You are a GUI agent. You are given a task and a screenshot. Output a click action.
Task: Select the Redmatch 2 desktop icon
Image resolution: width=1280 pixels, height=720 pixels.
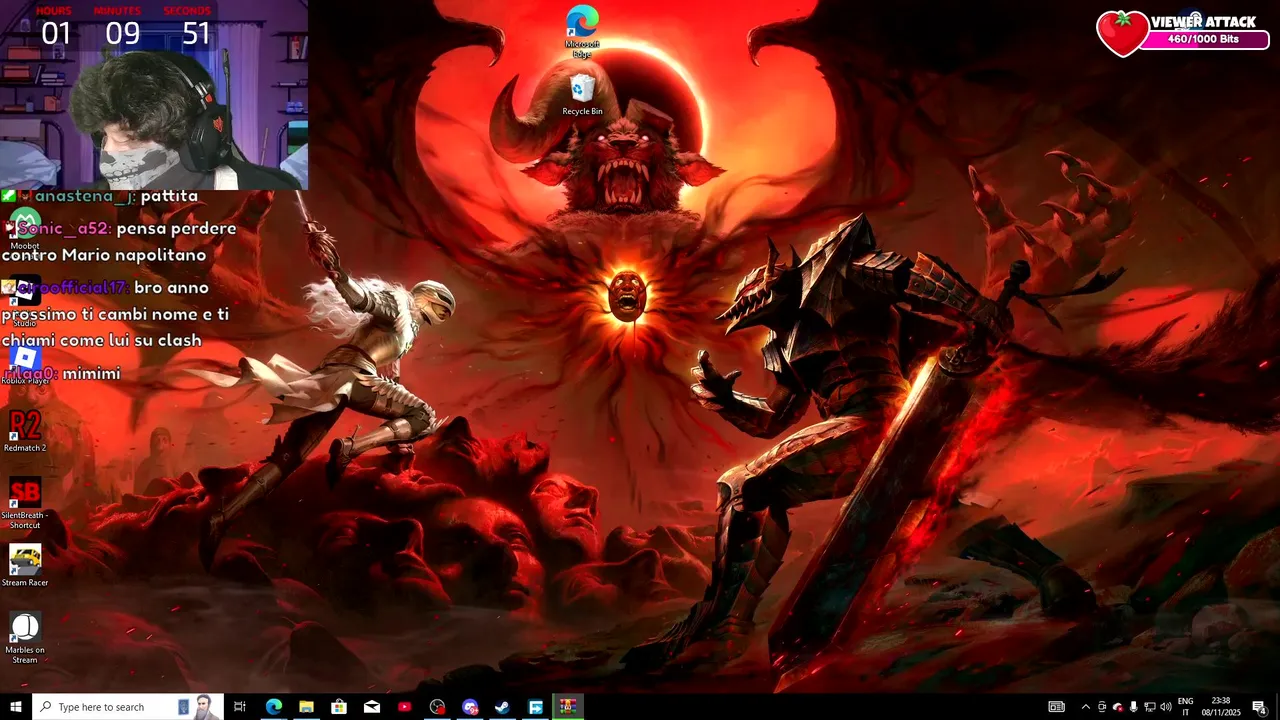(x=25, y=431)
